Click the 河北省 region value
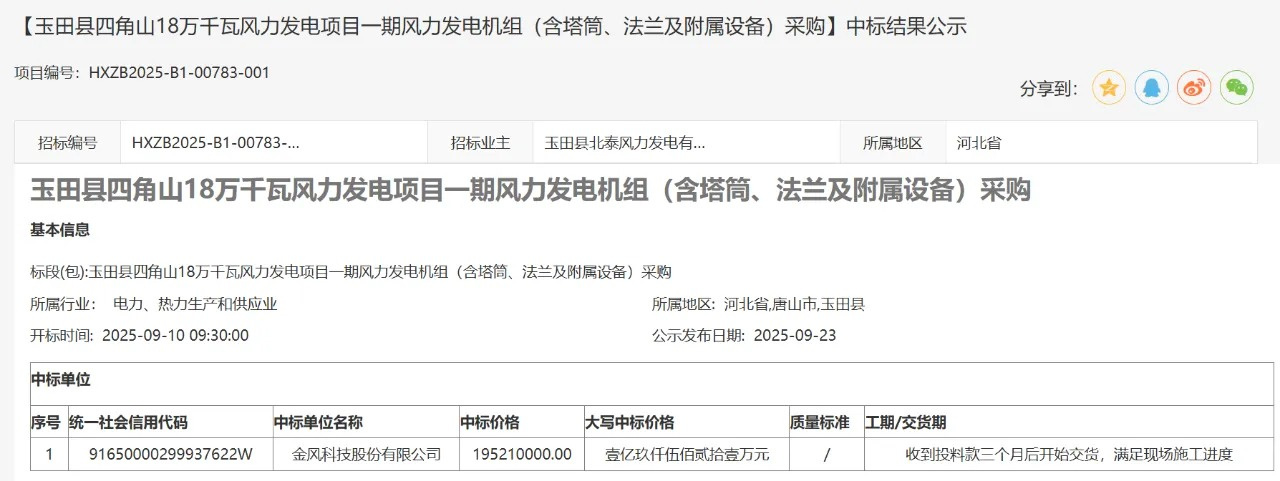 tap(979, 143)
